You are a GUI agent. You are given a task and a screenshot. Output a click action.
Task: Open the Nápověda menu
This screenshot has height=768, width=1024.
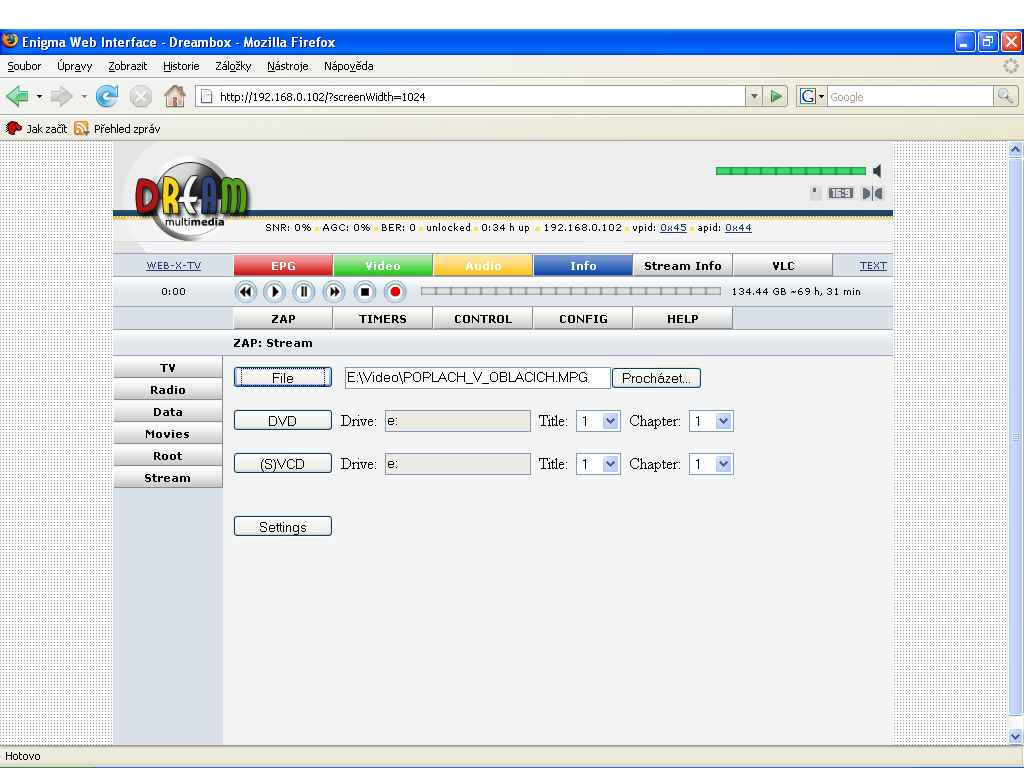coord(349,66)
